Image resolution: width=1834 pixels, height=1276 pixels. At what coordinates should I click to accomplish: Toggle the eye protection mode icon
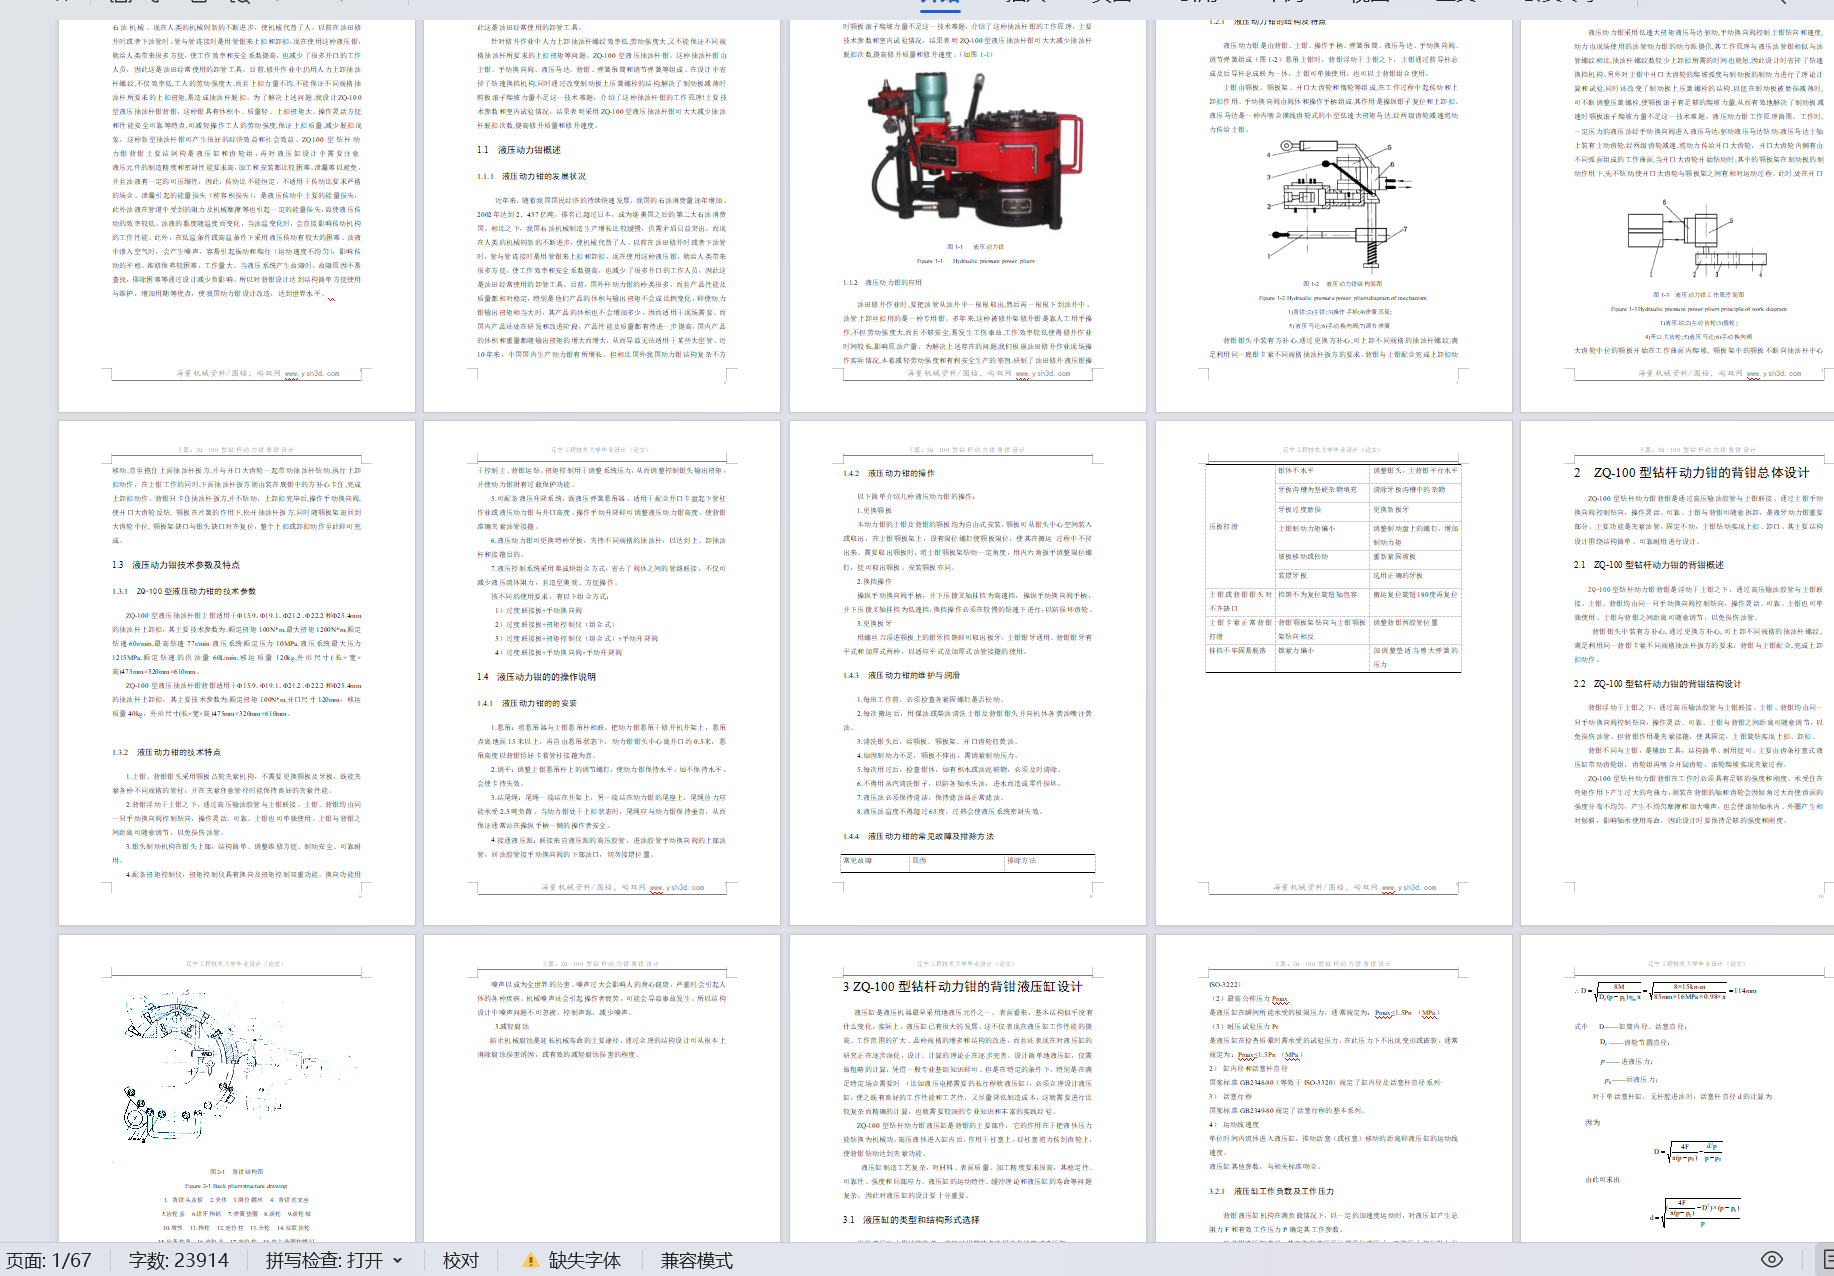tap(1772, 1260)
